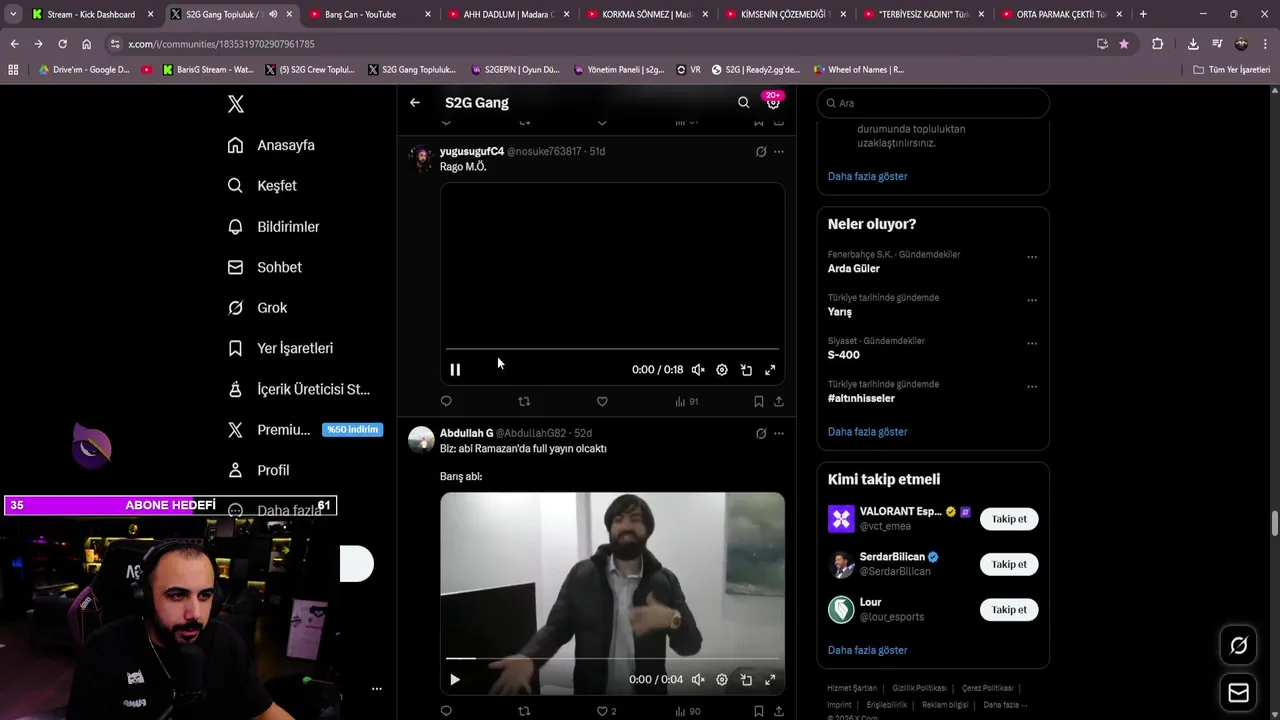Click back arrow beside S2G Gang
Screen dimensions: 1280x720
[415, 103]
